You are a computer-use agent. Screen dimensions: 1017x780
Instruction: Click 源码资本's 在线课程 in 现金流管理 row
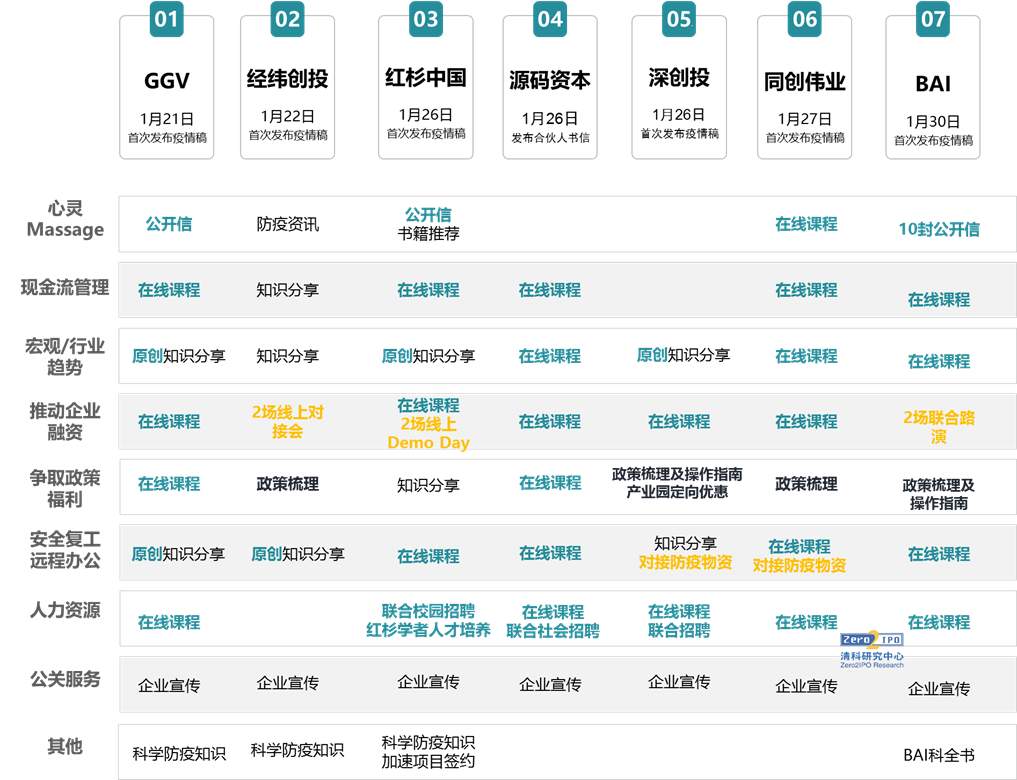(x=549, y=290)
